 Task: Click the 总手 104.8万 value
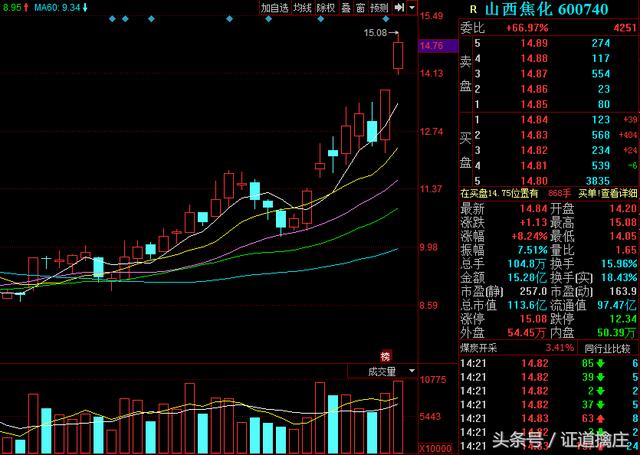[x=527, y=264]
